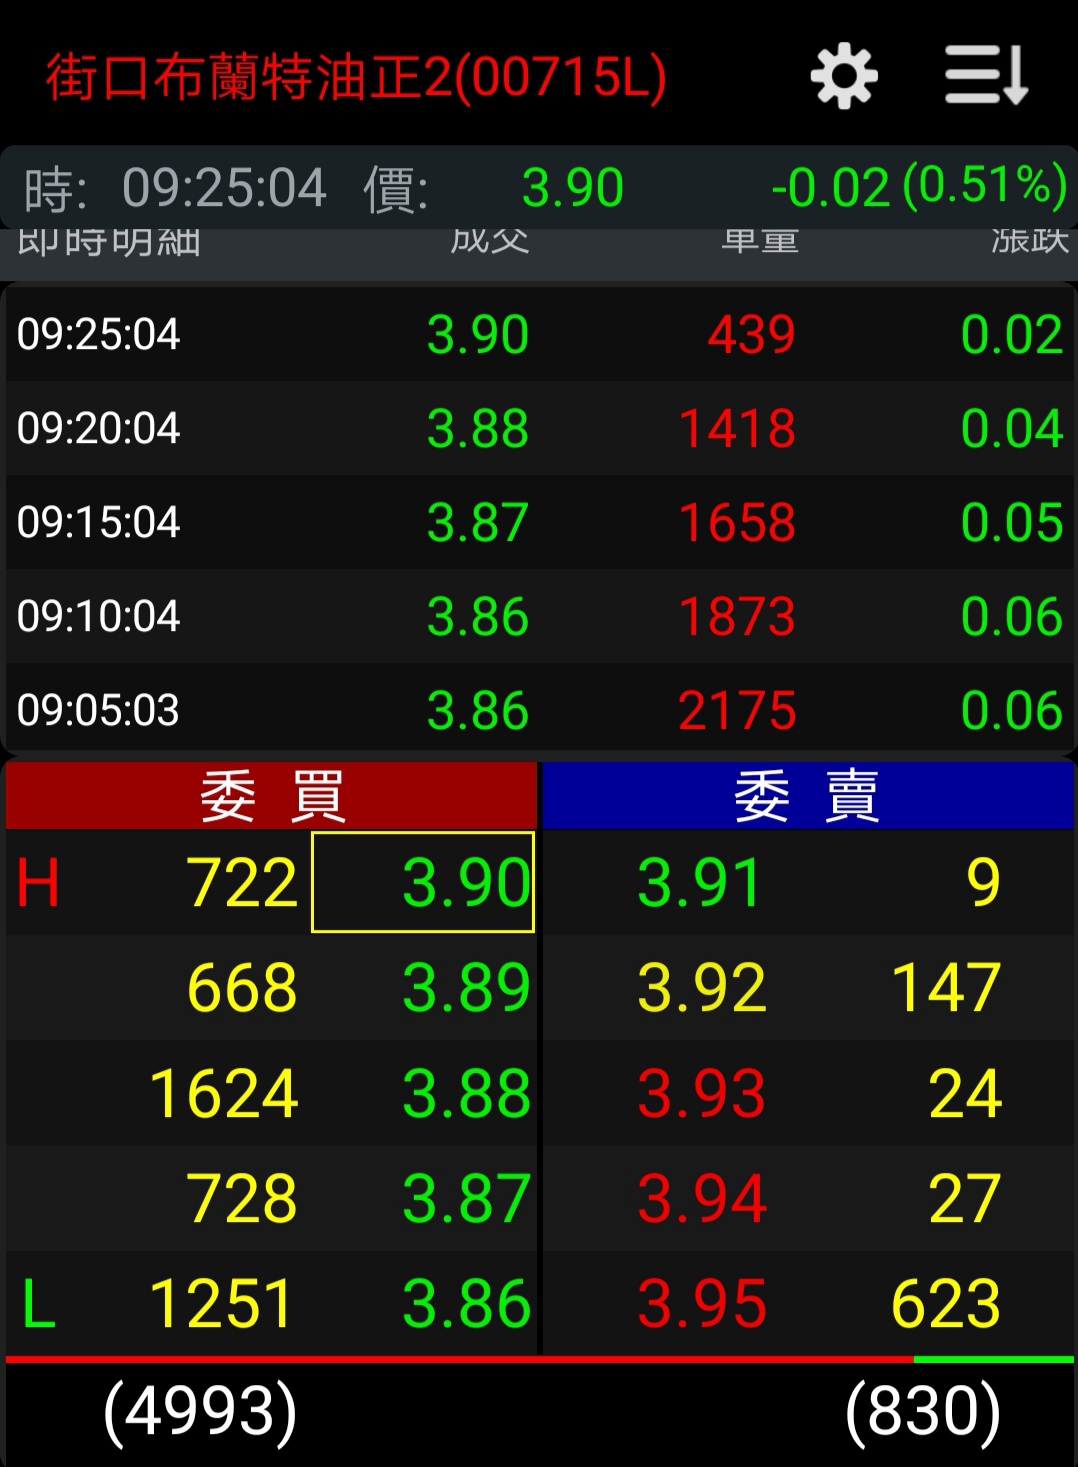Tap the stock title 街口布蘭特油正2(00715L)
The height and width of the screenshot is (1467, 1078).
[x=356, y=77]
